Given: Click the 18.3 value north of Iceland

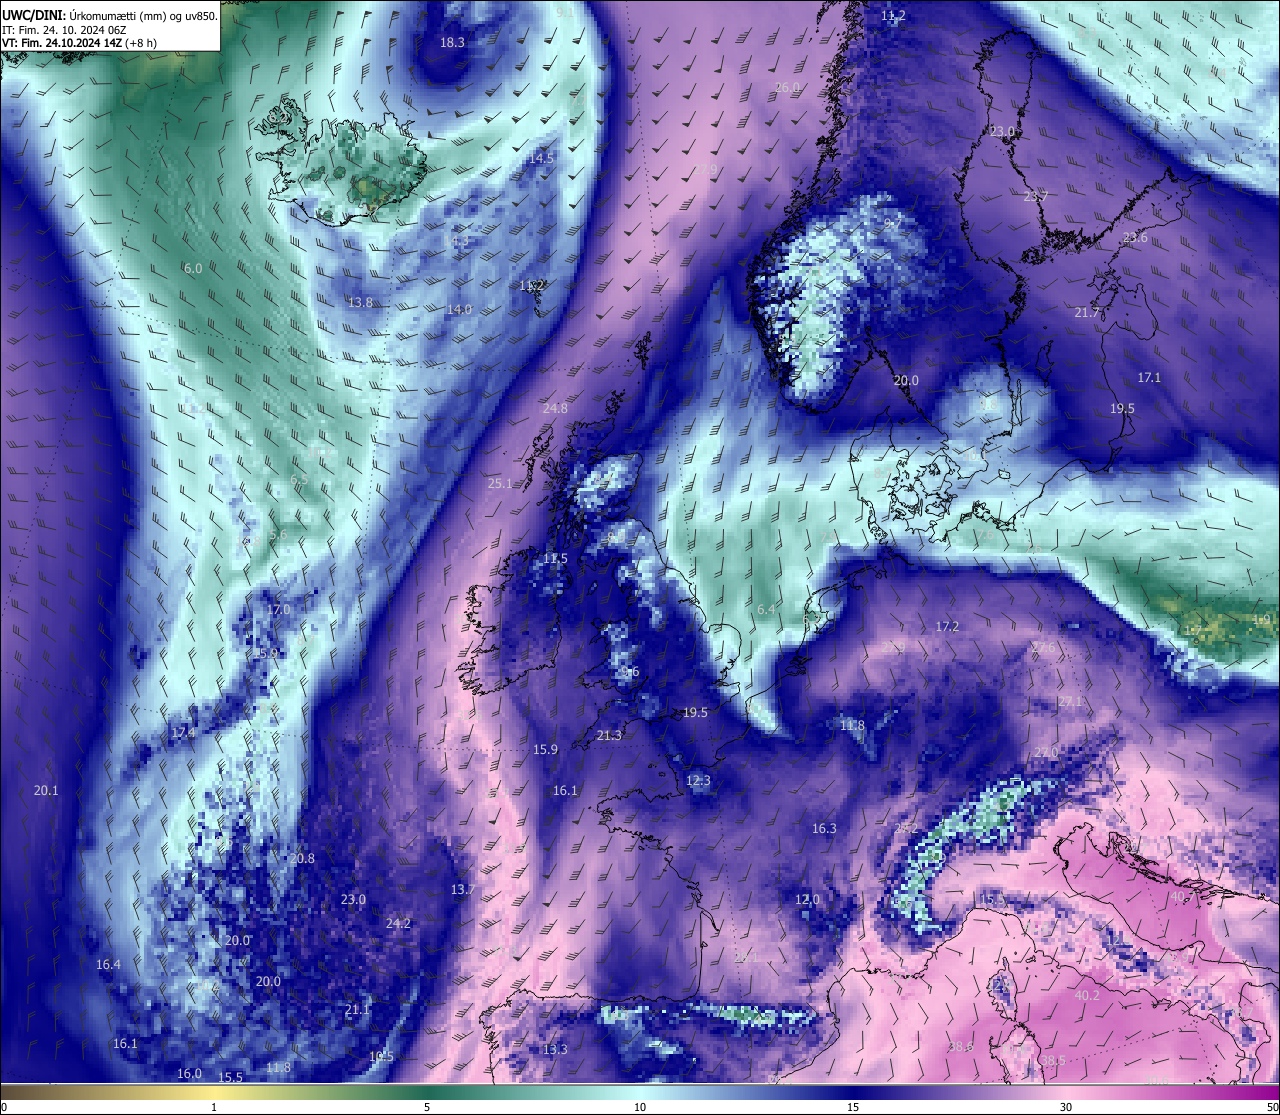Looking at the screenshot, I should pyautogui.click(x=453, y=42).
